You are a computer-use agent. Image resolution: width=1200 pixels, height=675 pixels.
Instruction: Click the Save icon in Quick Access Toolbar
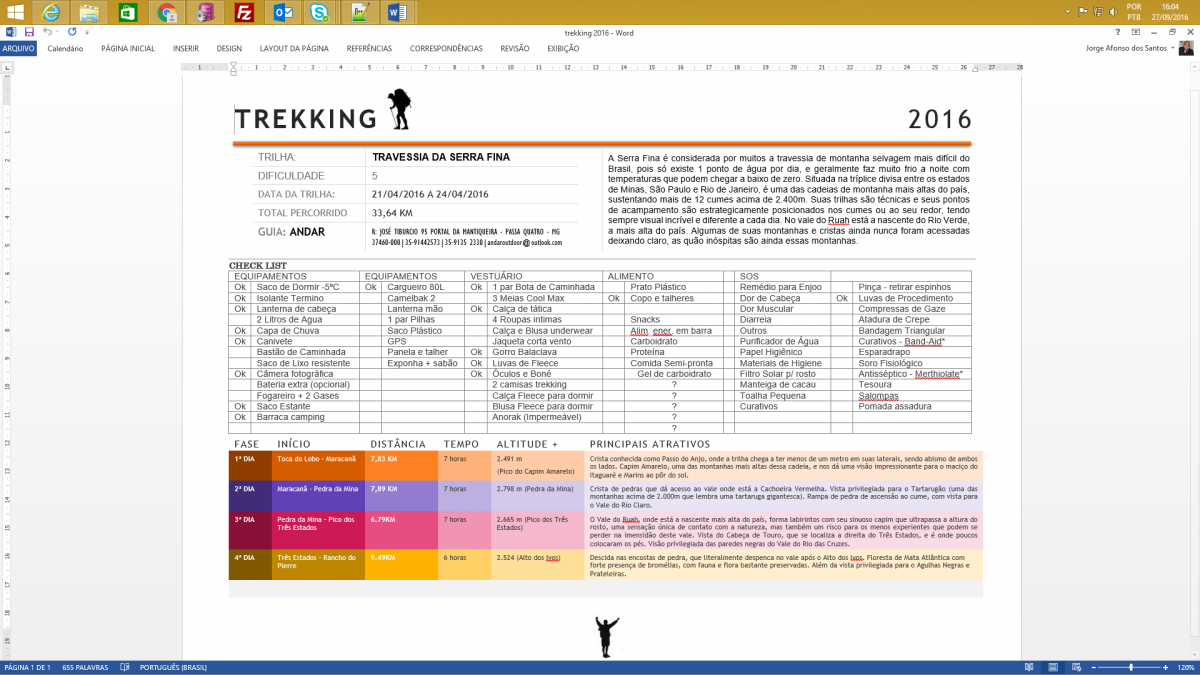[29, 32]
